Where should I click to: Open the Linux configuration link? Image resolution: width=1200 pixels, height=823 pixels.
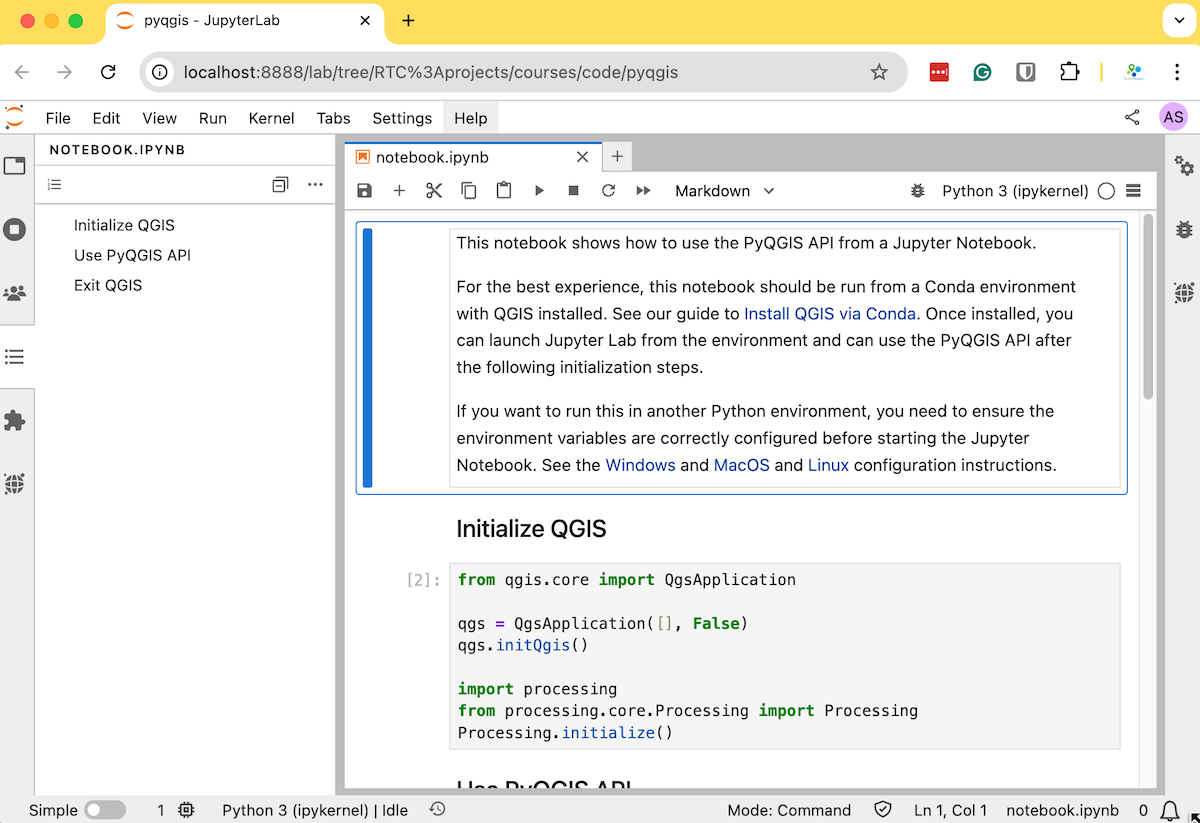(828, 465)
